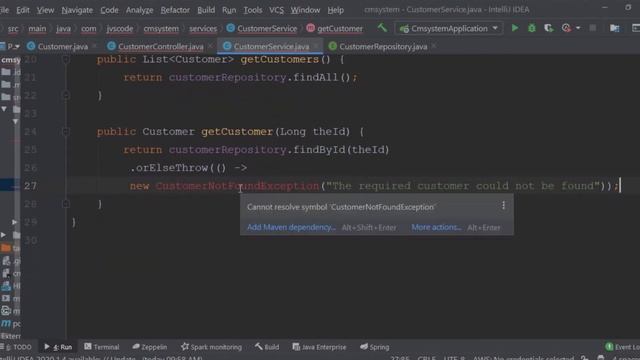Click the com breadcrumb

tap(89, 29)
